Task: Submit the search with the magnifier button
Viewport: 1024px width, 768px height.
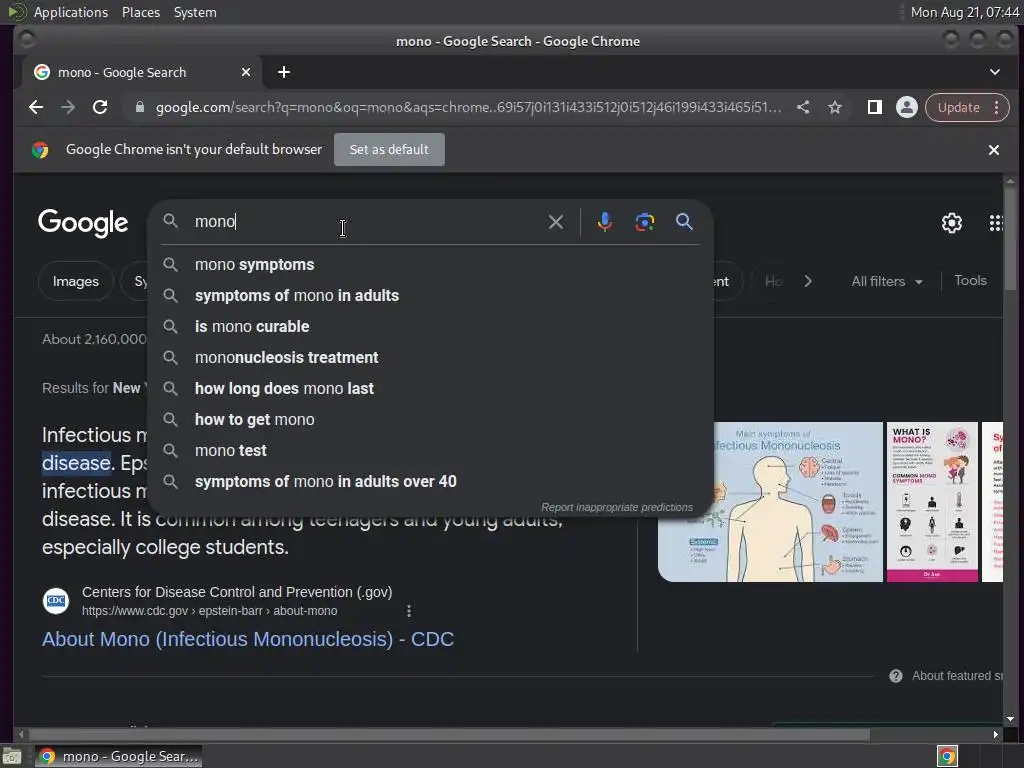Action: tap(684, 222)
